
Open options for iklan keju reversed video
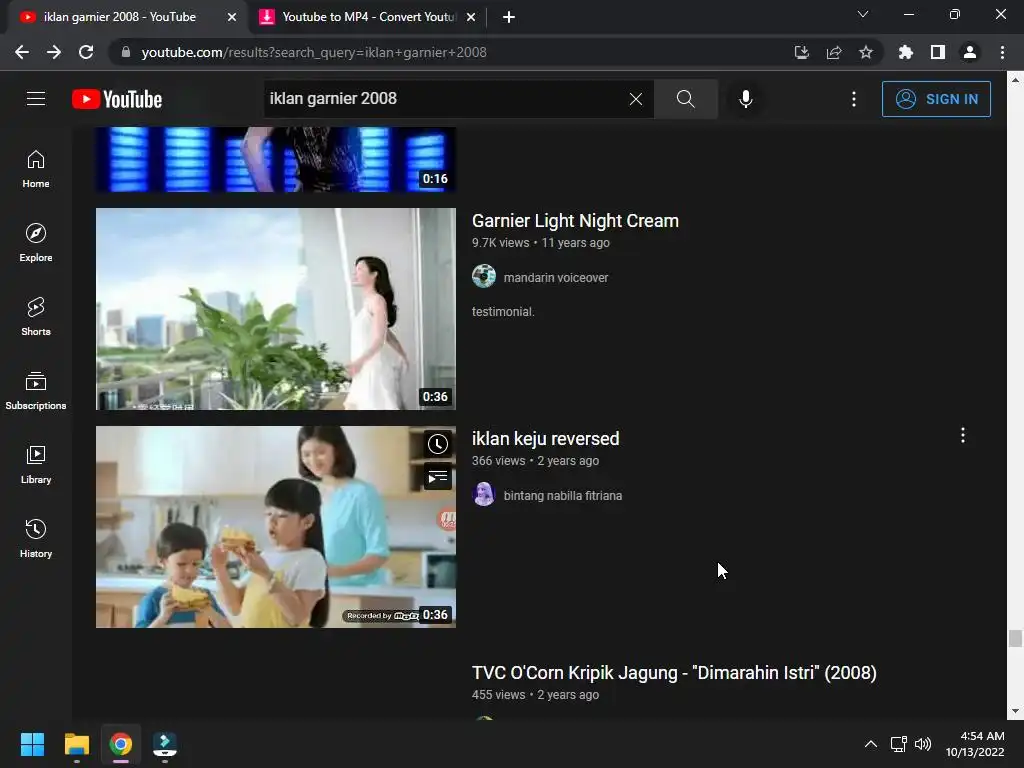point(963,436)
